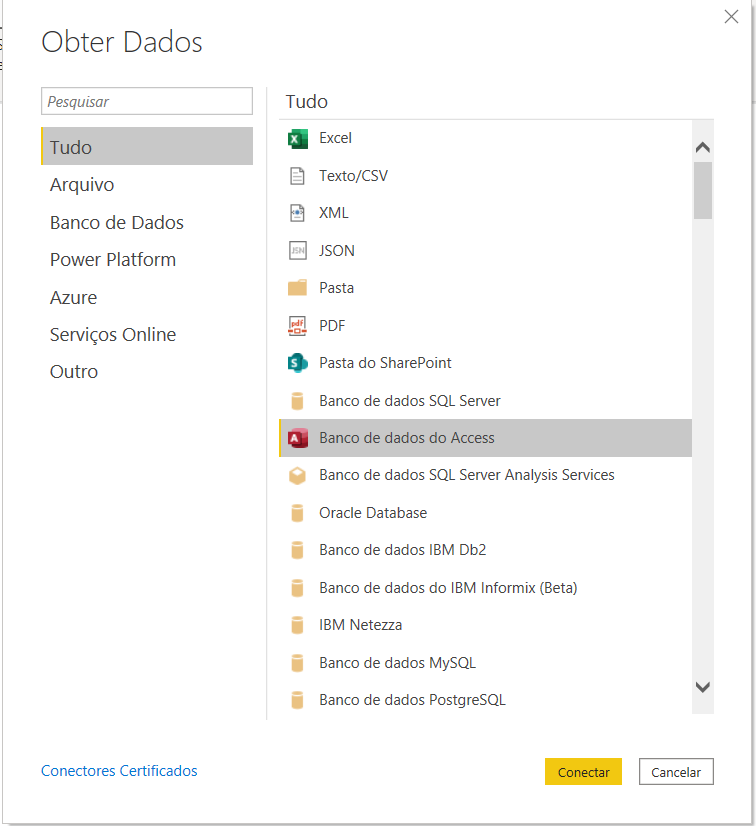Select Banco de dados PostgreSQL label
This screenshot has height=828, width=756.
[412, 700]
